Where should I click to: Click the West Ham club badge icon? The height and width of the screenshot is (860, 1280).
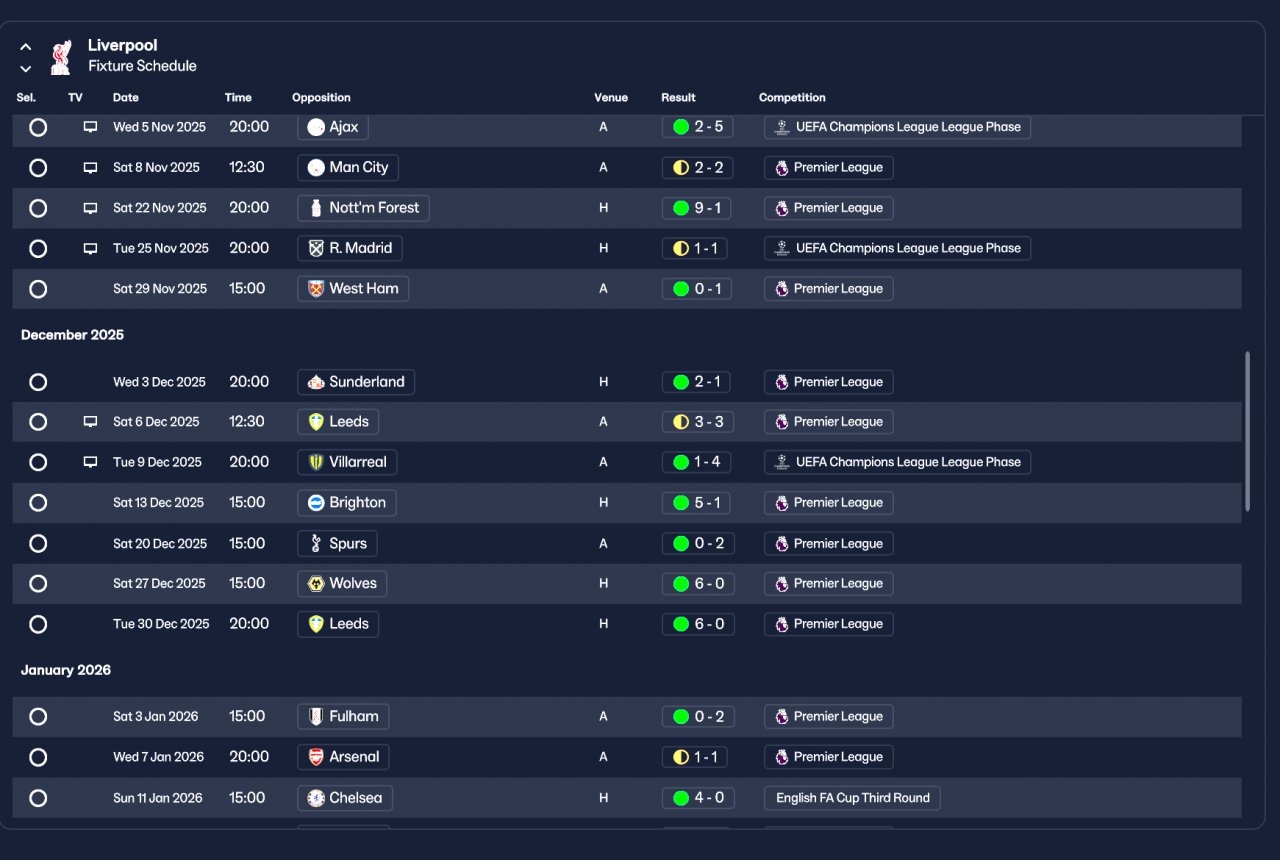coord(316,288)
